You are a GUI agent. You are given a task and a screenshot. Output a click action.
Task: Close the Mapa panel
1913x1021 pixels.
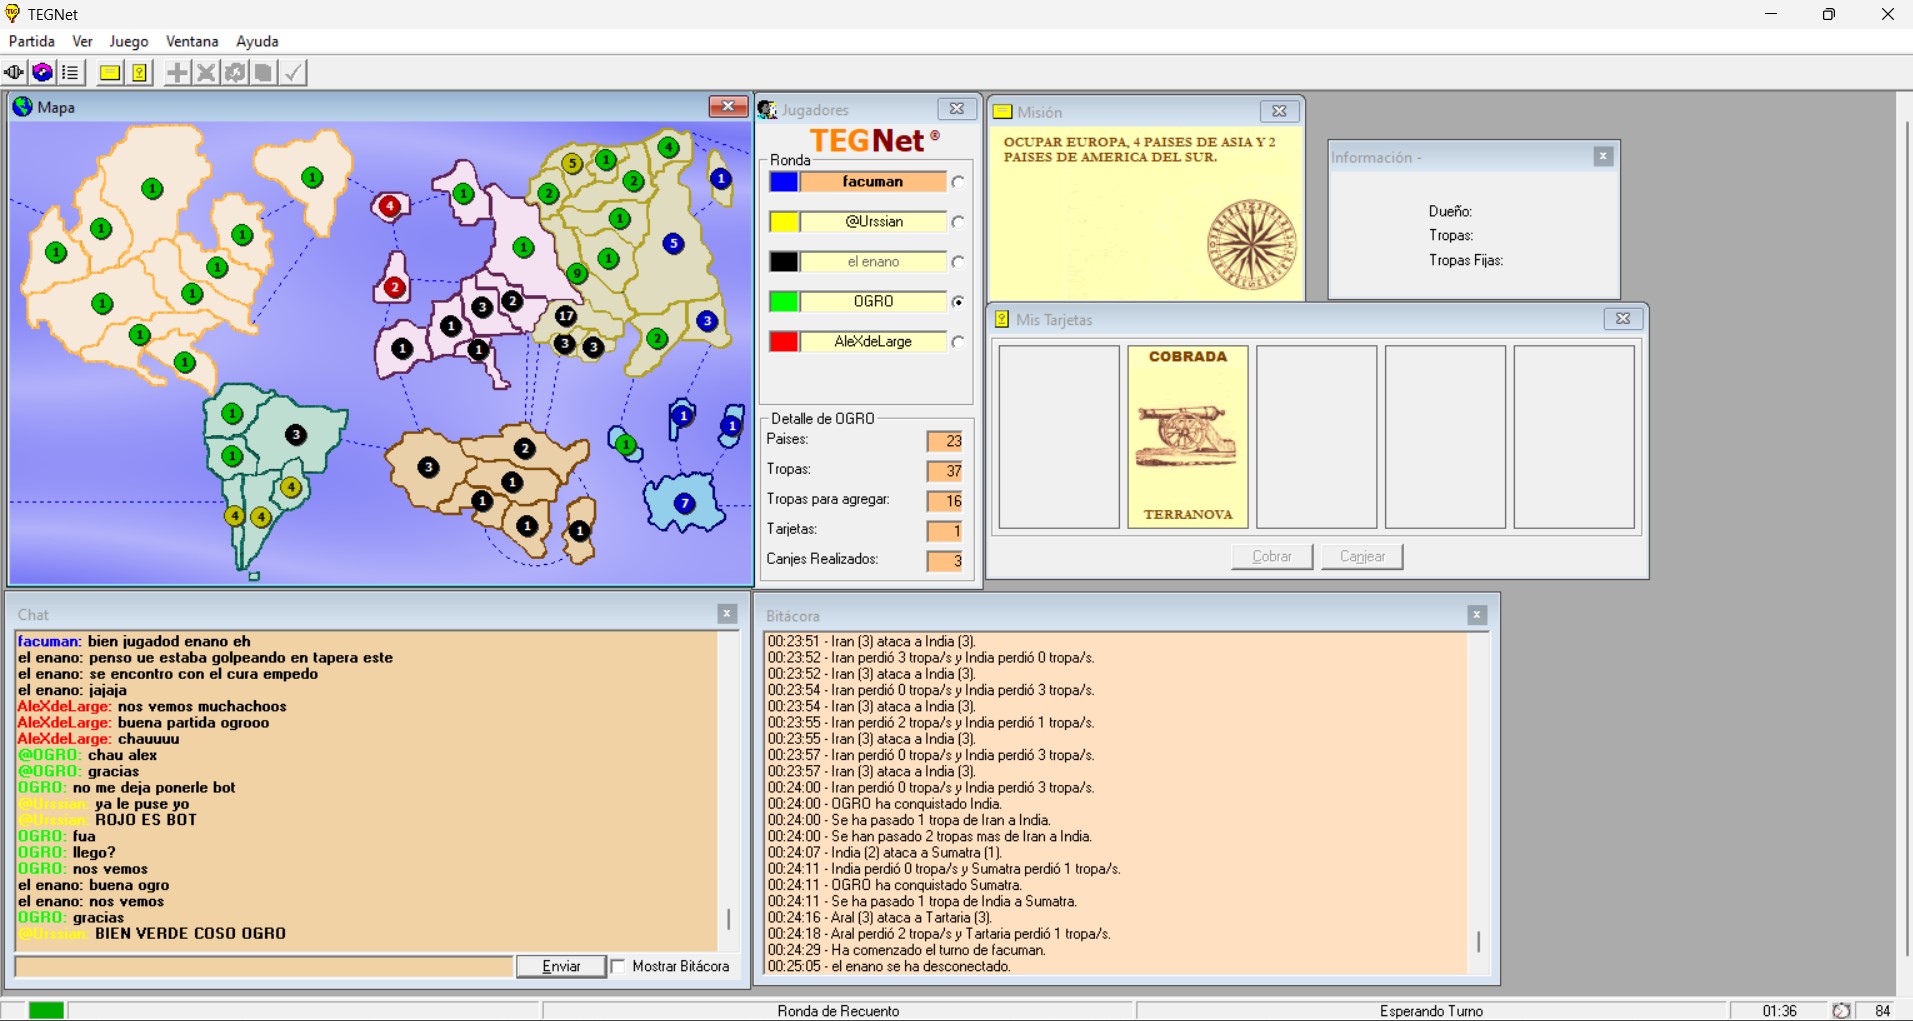[x=728, y=106]
